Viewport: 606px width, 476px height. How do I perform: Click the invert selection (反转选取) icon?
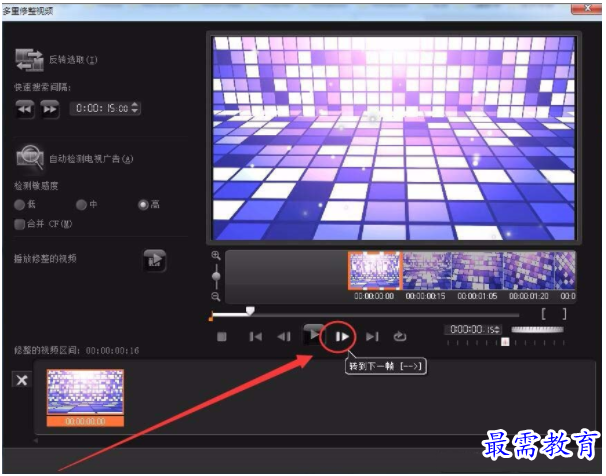[x=29, y=60]
